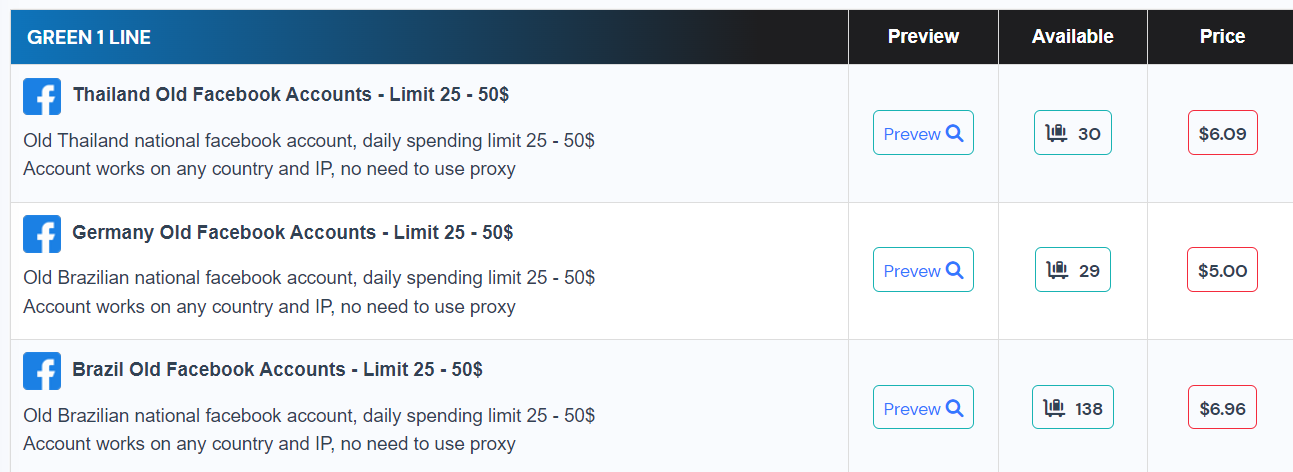
Task: Click the $6.09 price button
Action: [1222, 133]
